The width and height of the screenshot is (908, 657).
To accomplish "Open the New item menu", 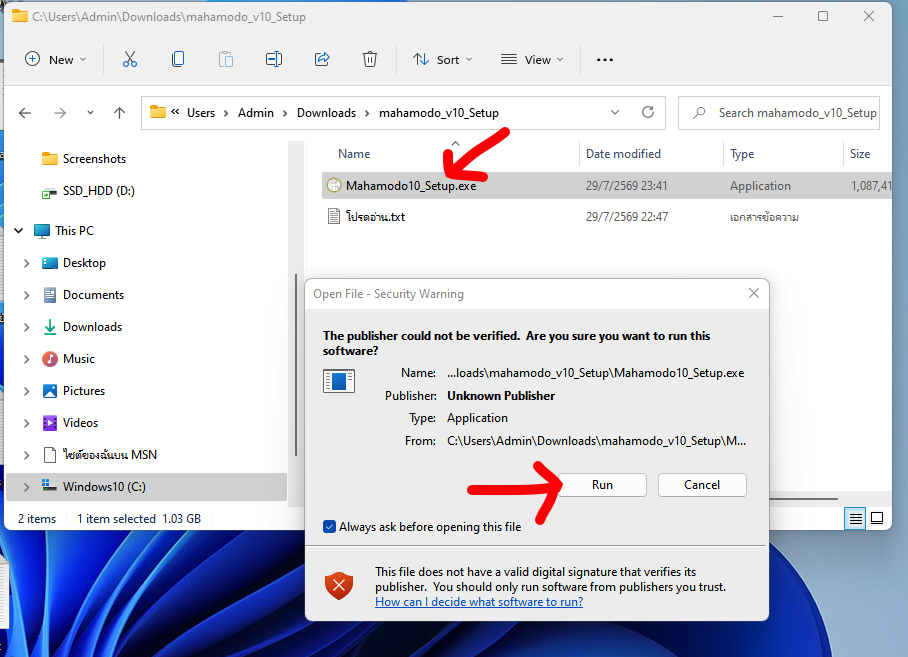I will (56, 60).
